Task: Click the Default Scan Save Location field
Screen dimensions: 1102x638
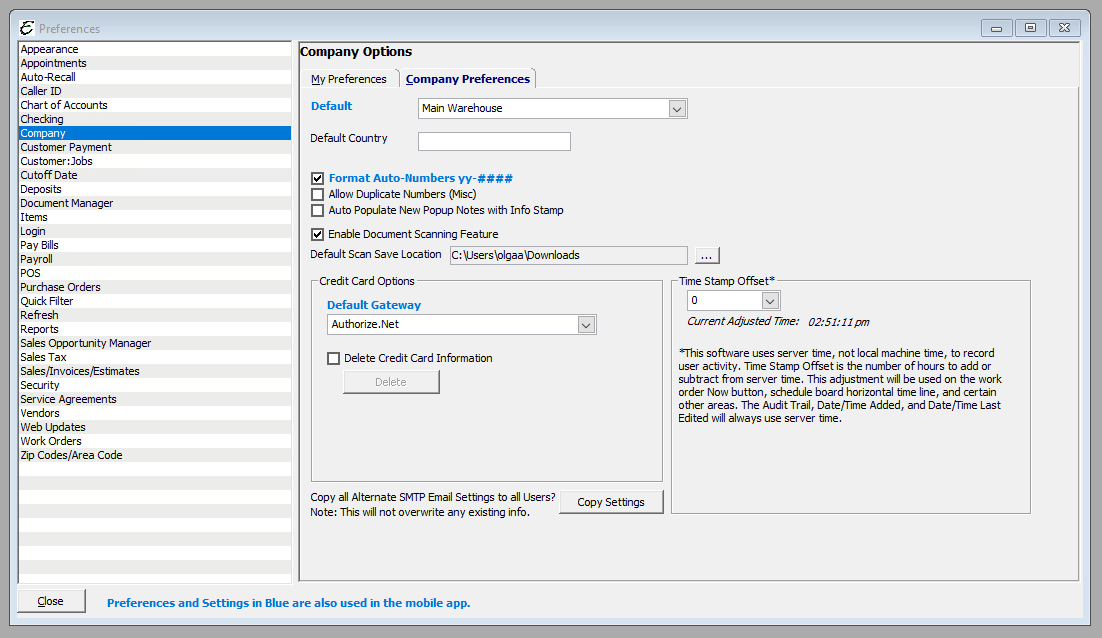Action: [569, 255]
